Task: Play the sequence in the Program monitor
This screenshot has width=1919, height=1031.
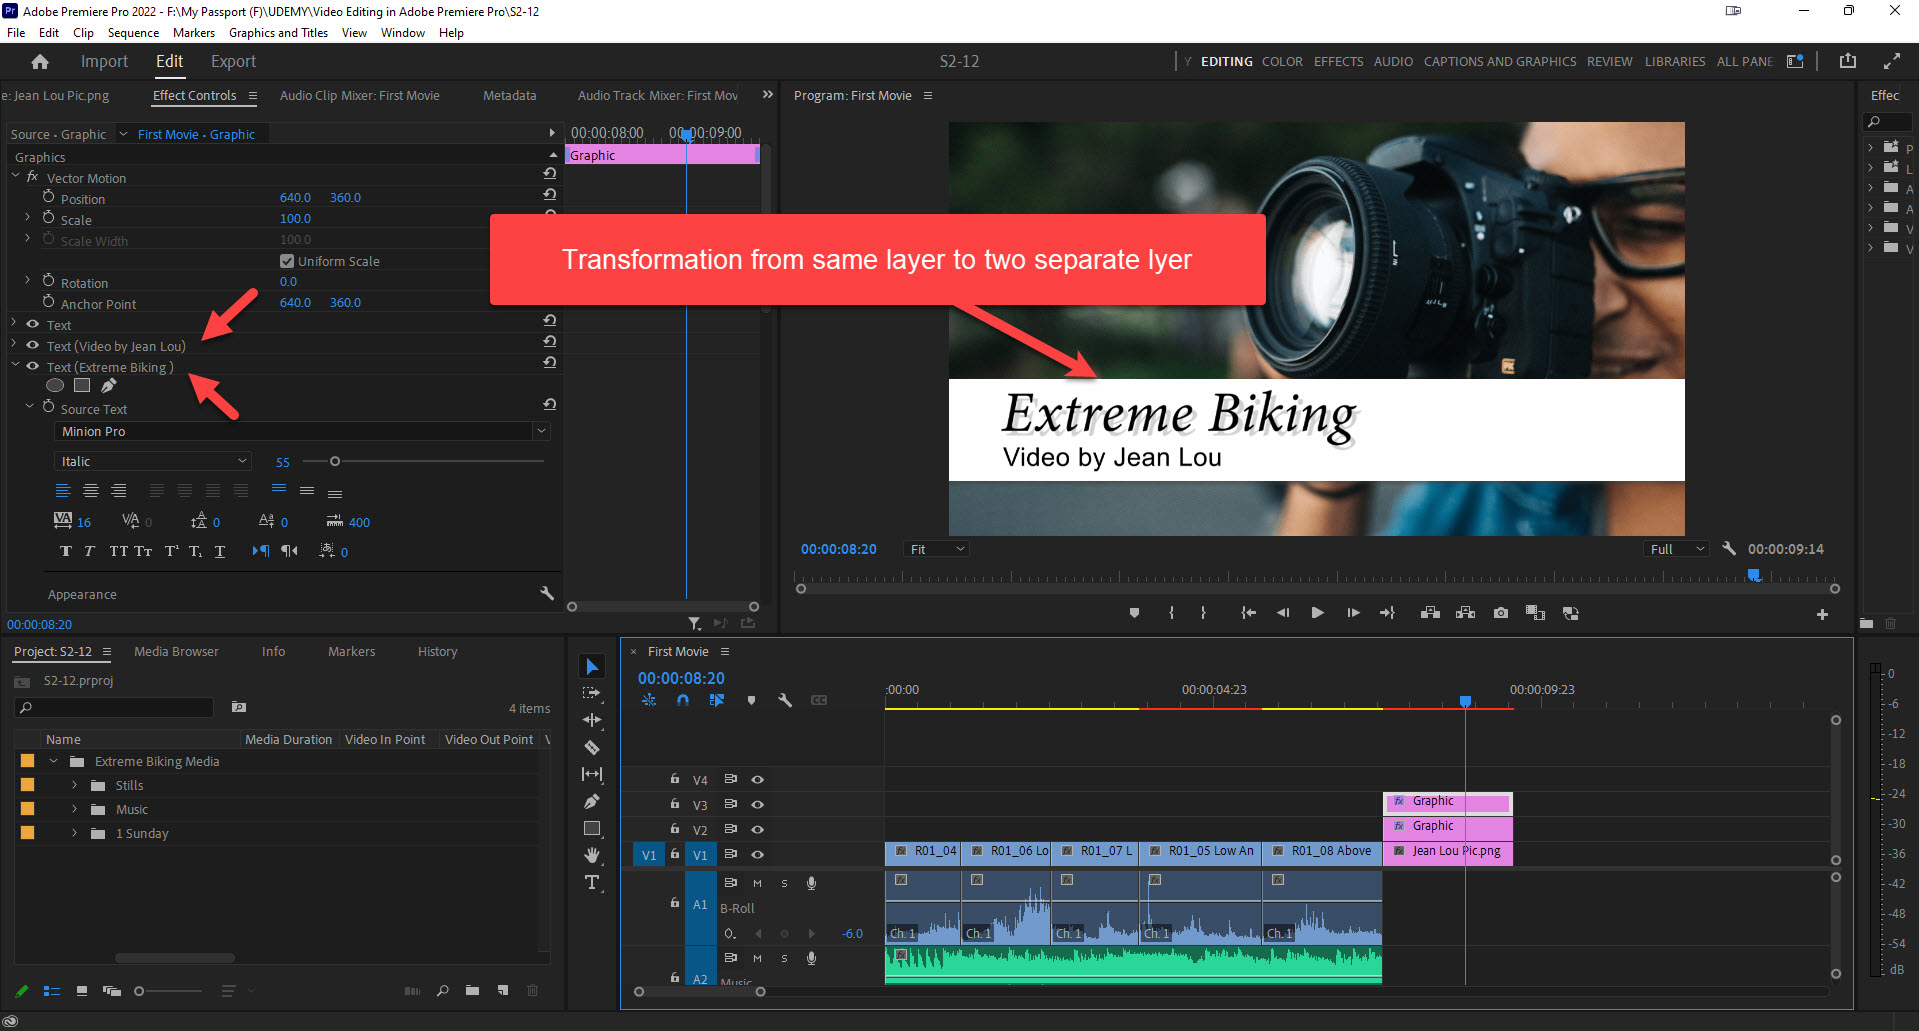Action: click(x=1317, y=612)
